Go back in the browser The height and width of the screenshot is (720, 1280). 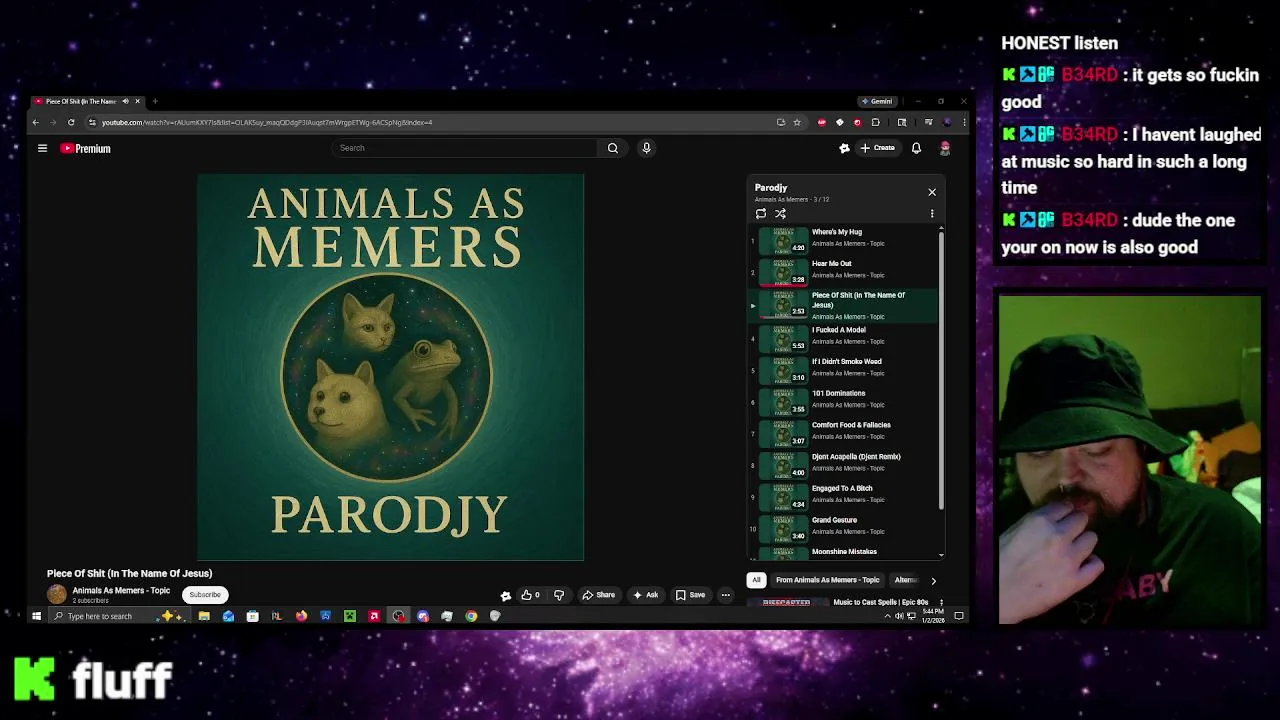(x=36, y=122)
